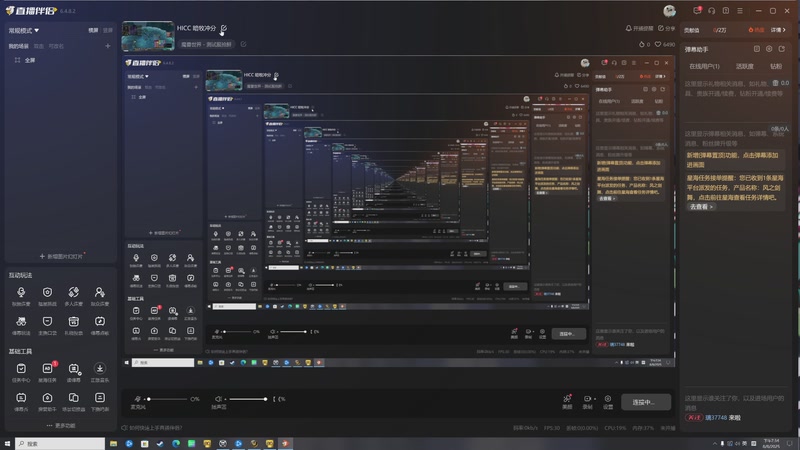800x450 pixels.
Task: Open 弹幕助手 settings circle icon
Action: pyautogui.click(x=769, y=49)
